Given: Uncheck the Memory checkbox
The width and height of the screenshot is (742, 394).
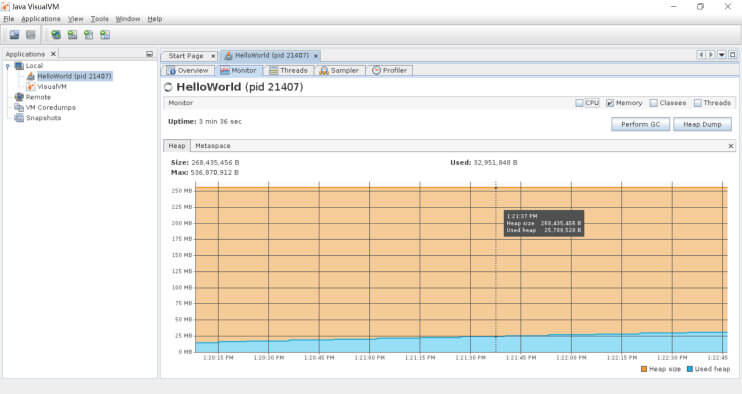Looking at the screenshot, I should [x=610, y=103].
